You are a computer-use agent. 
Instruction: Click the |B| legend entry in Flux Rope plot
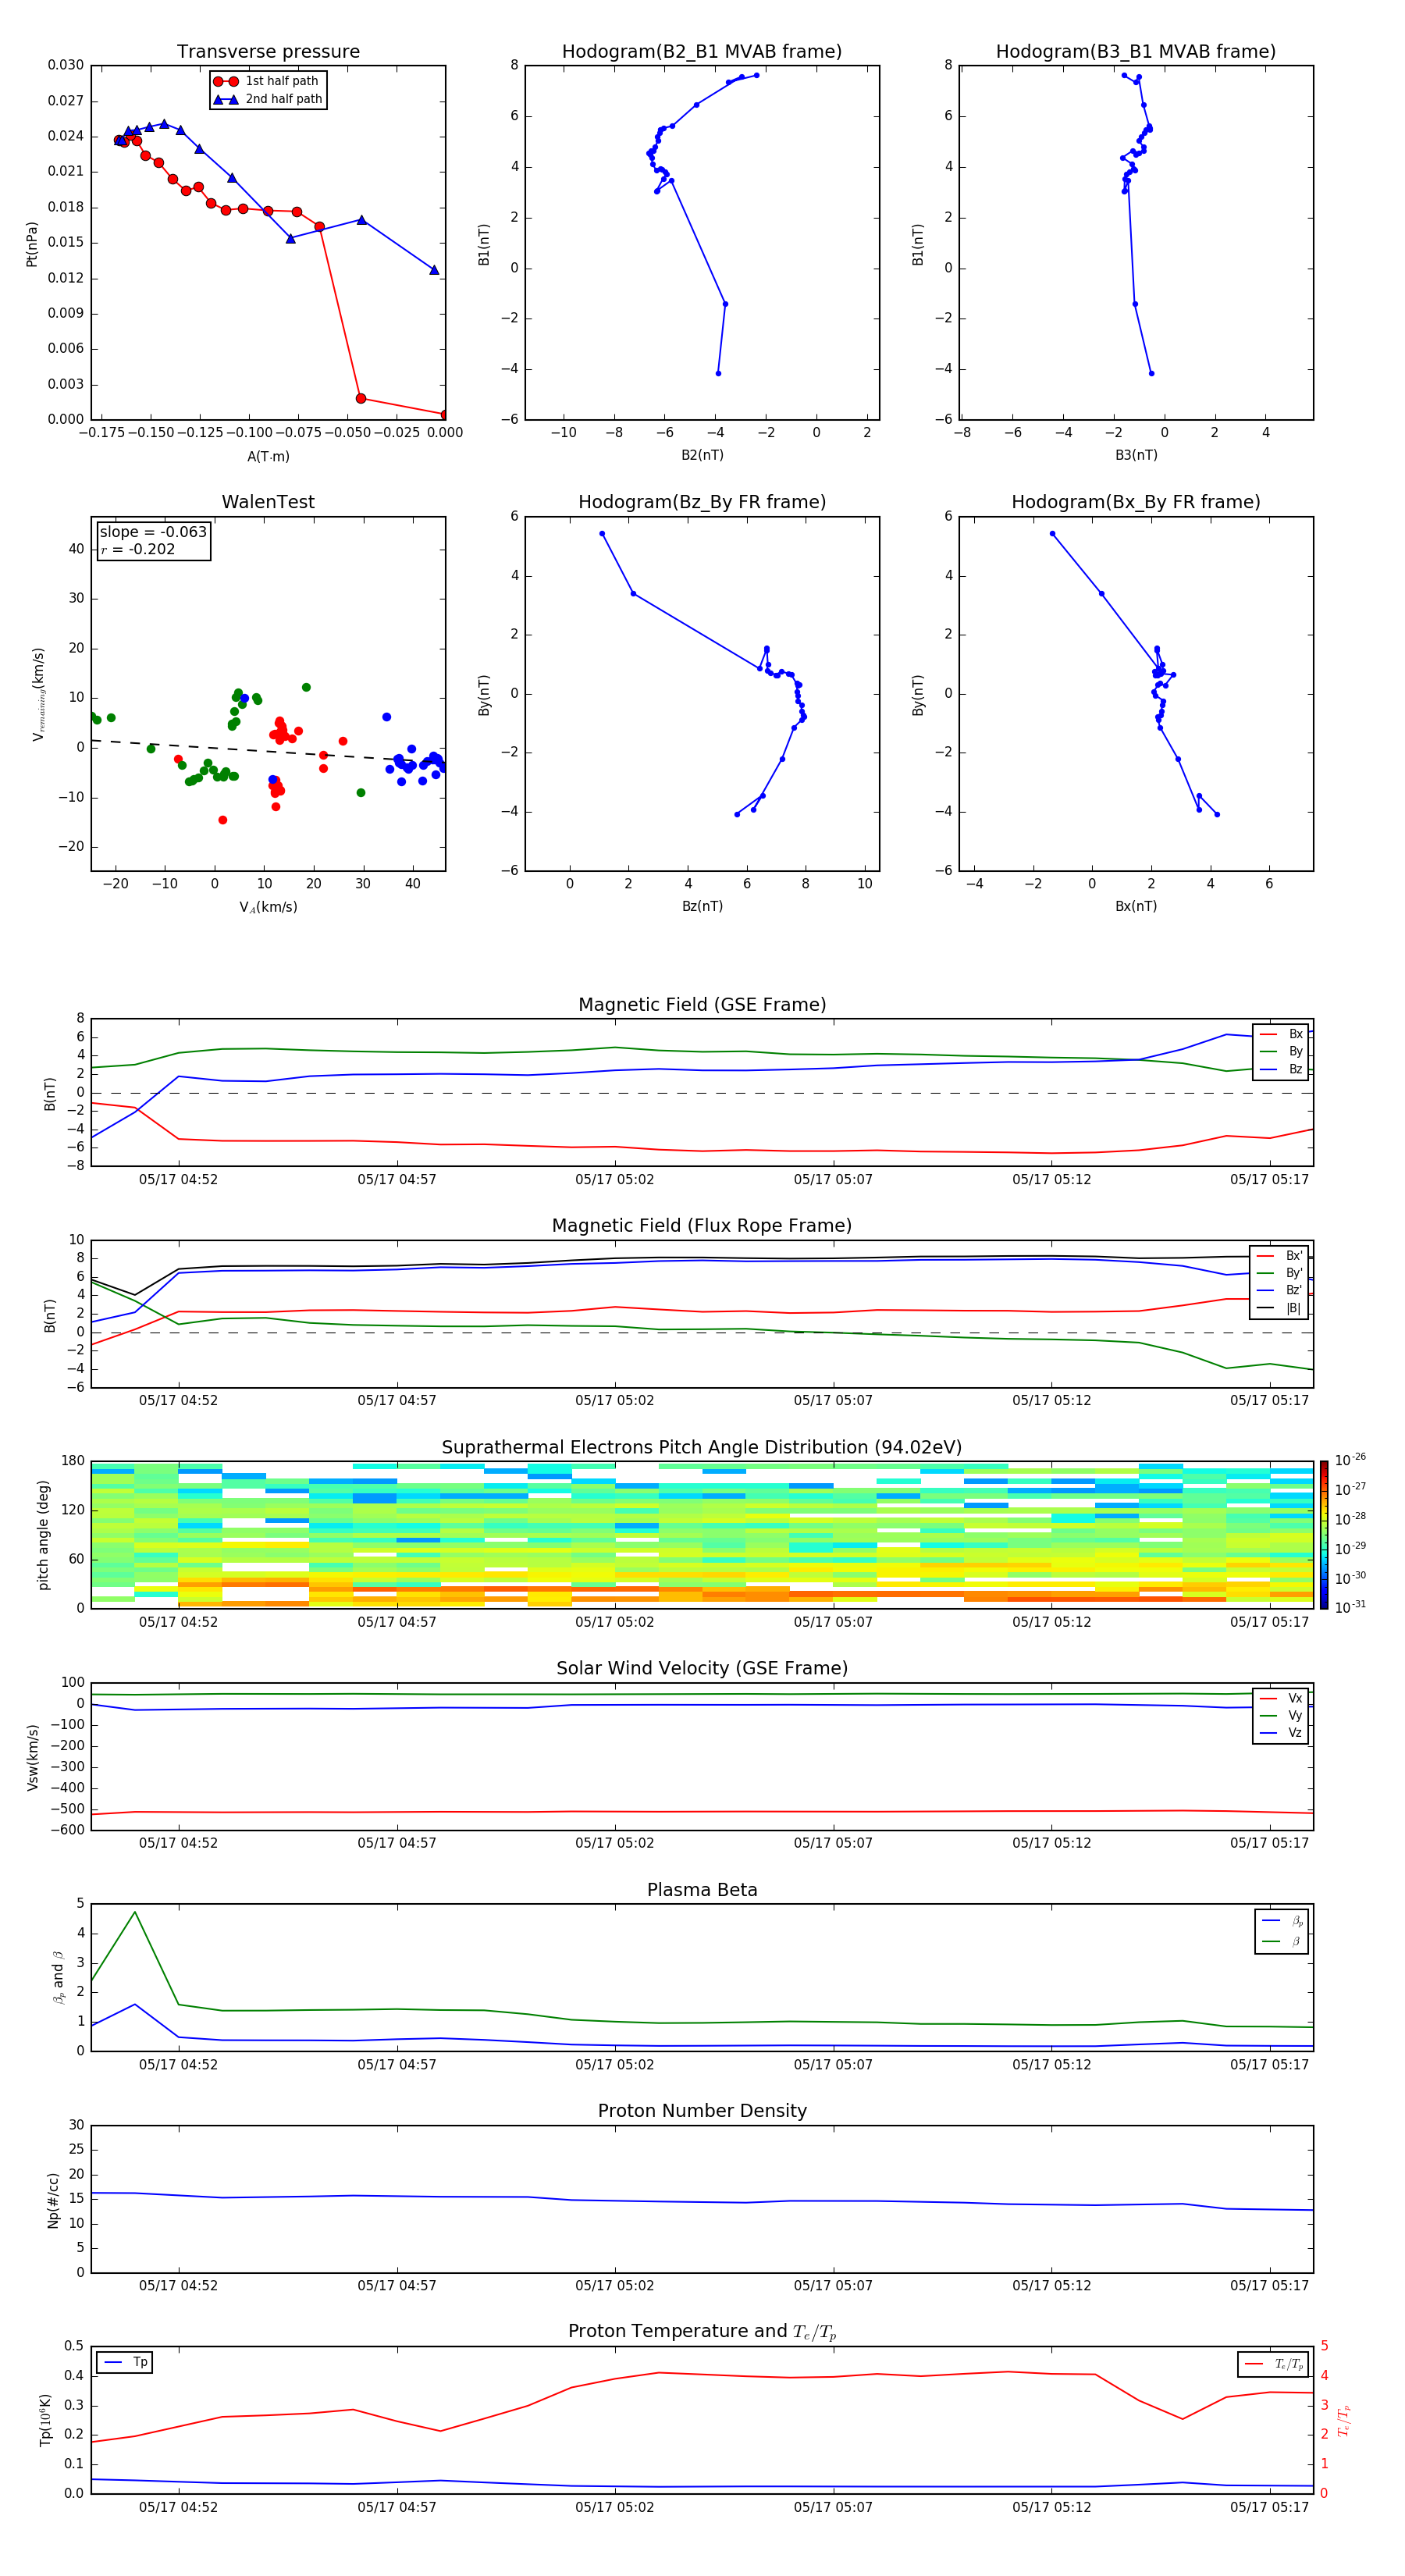(1279, 1308)
